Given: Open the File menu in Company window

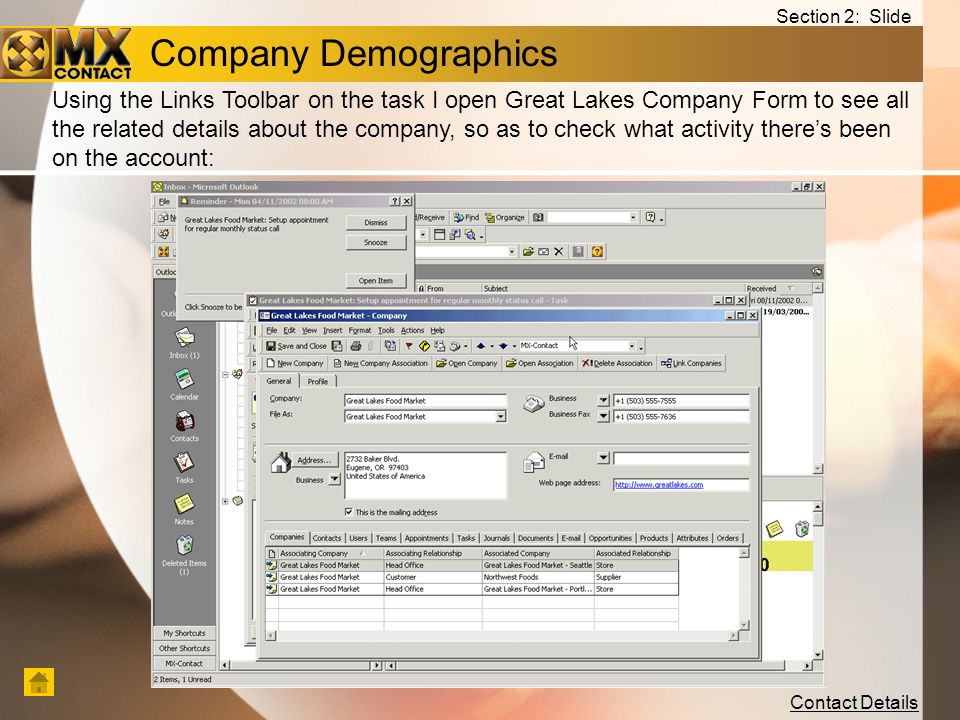Looking at the screenshot, I should 272,330.
